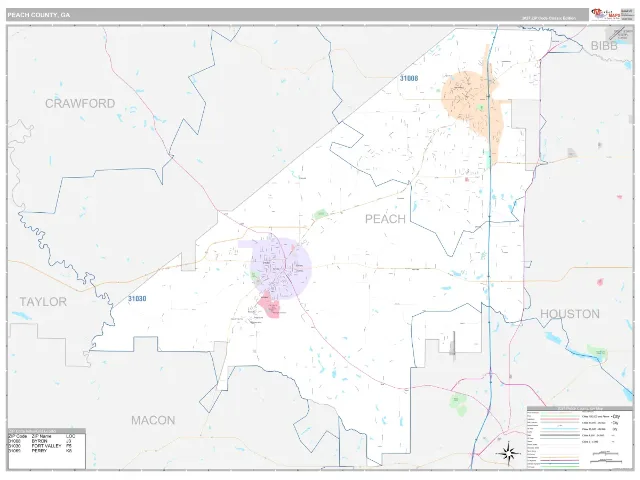Select the HOUSTON county label

(570, 314)
